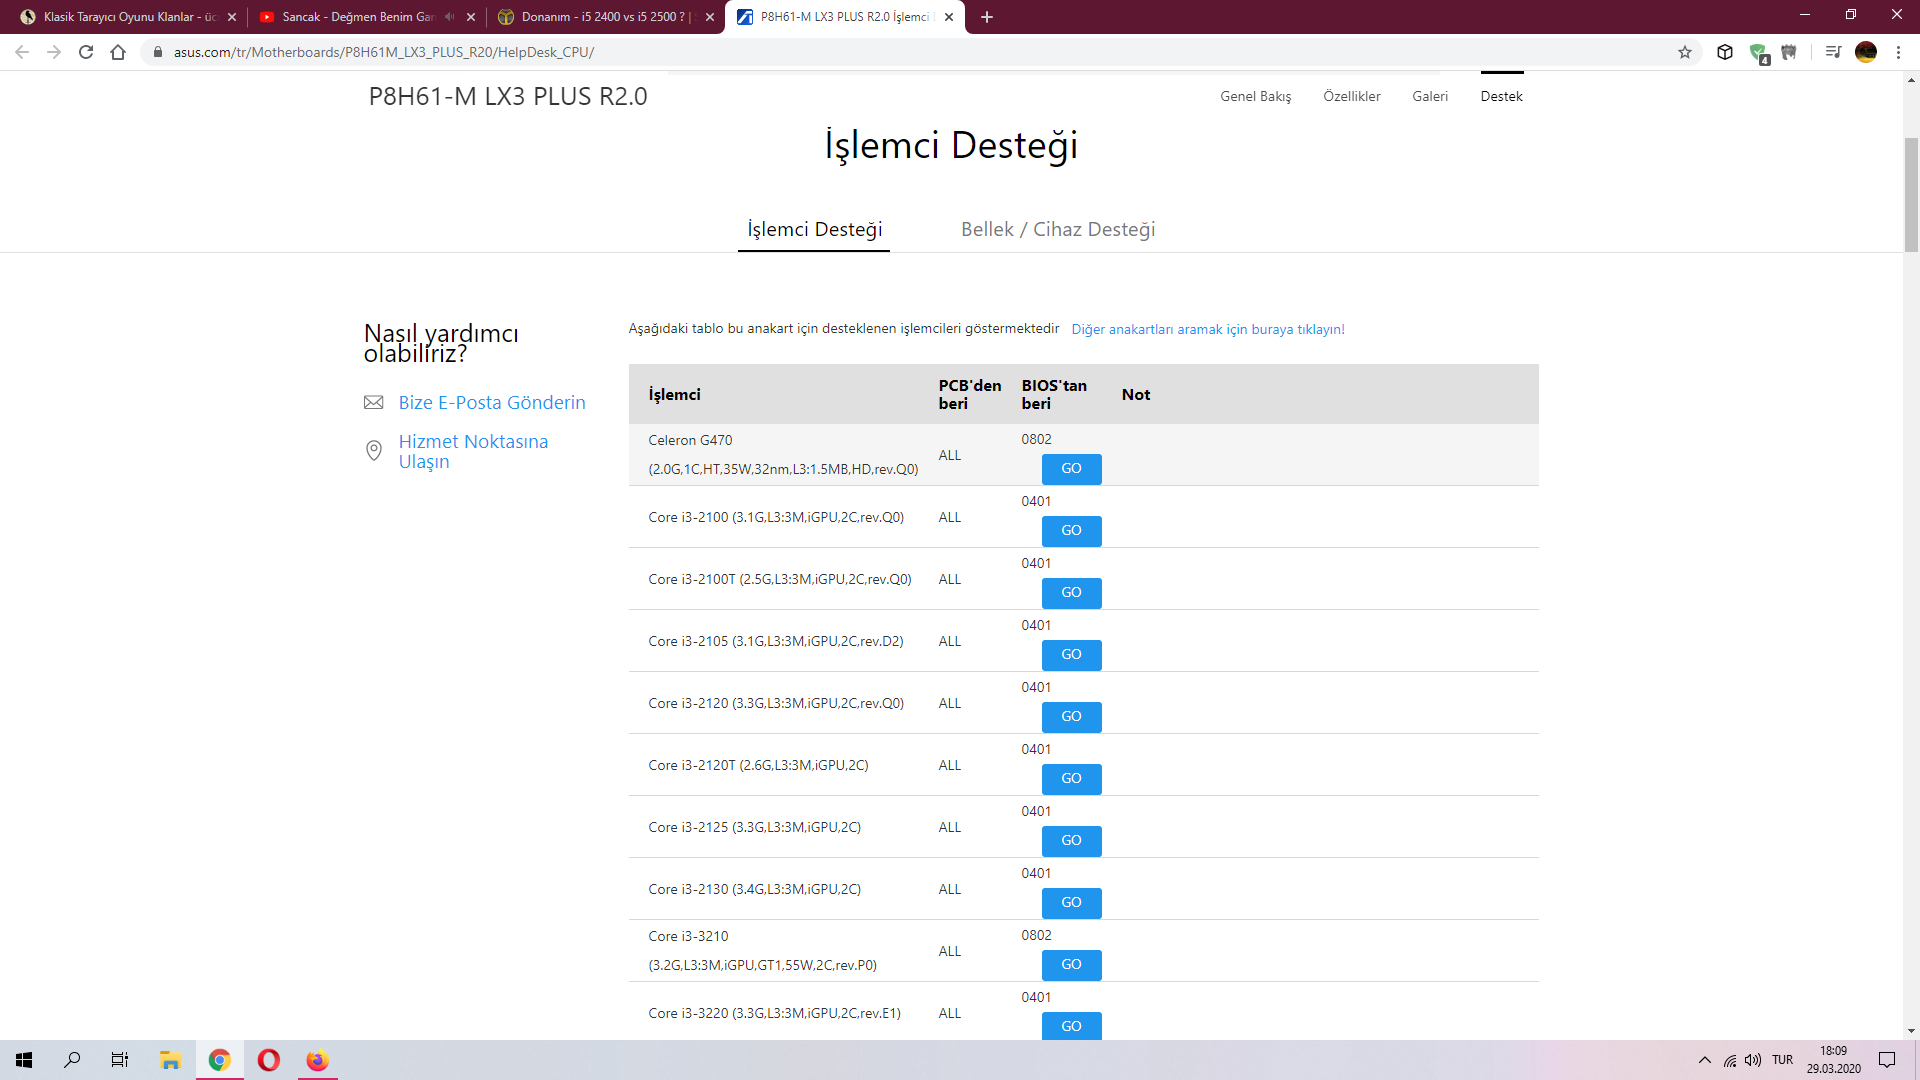
Task: Click the address bar URL
Action: tap(384, 52)
